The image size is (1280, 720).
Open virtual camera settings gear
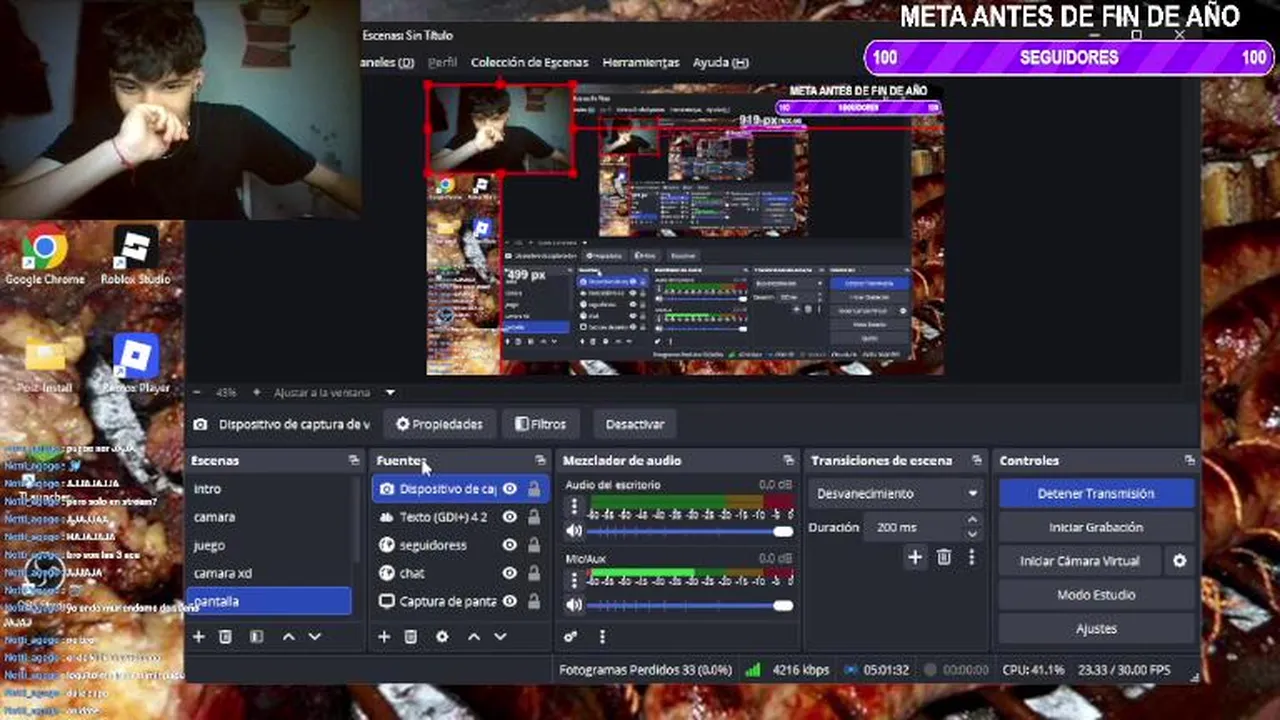click(x=1180, y=561)
